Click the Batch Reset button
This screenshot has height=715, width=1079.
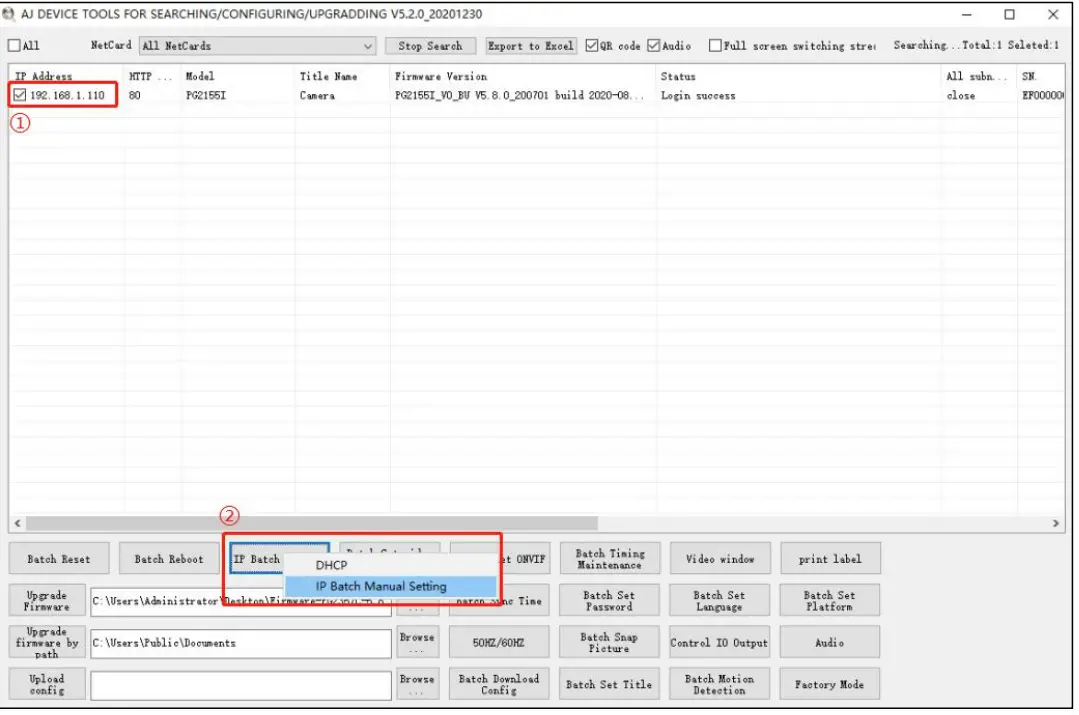click(x=58, y=559)
